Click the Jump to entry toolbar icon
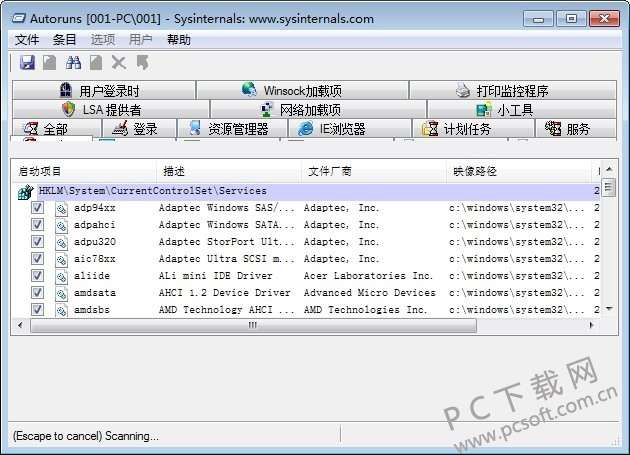Image resolution: width=630 pixels, height=455 pixels. point(143,63)
